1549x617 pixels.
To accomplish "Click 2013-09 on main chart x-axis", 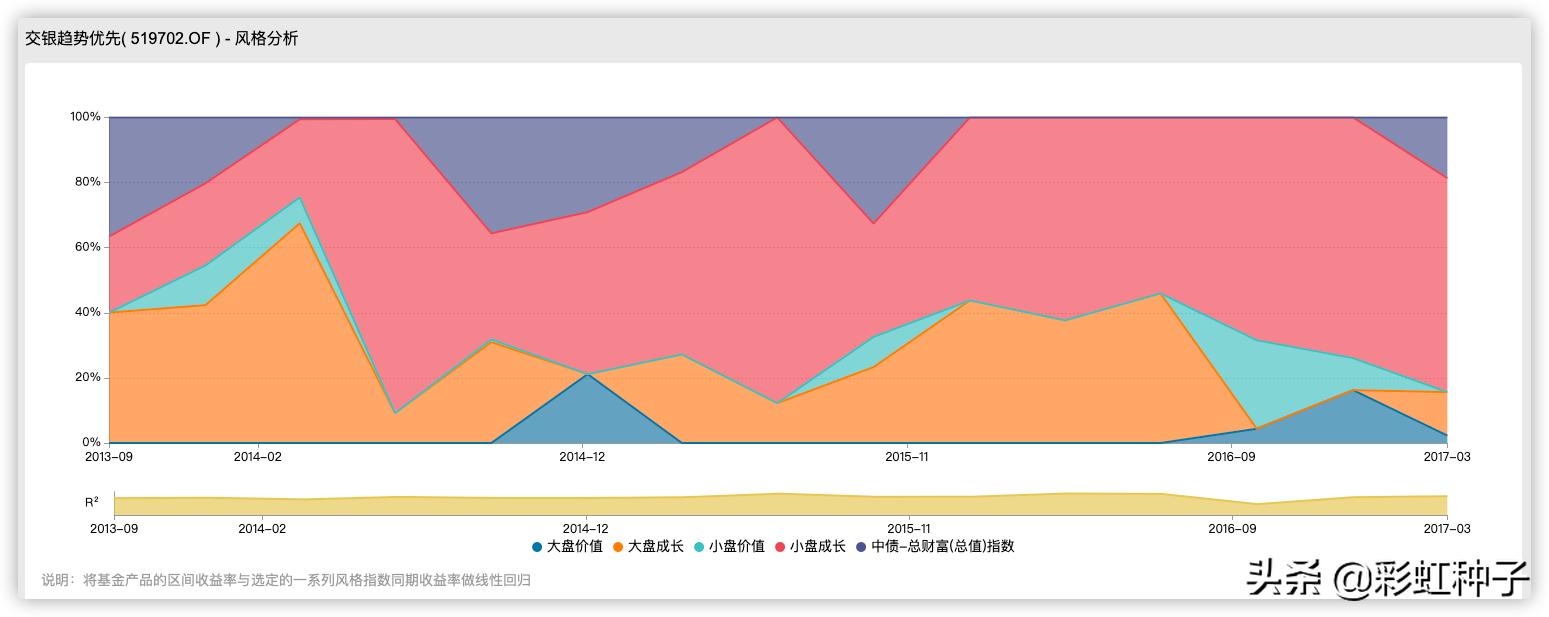I will pos(109,457).
